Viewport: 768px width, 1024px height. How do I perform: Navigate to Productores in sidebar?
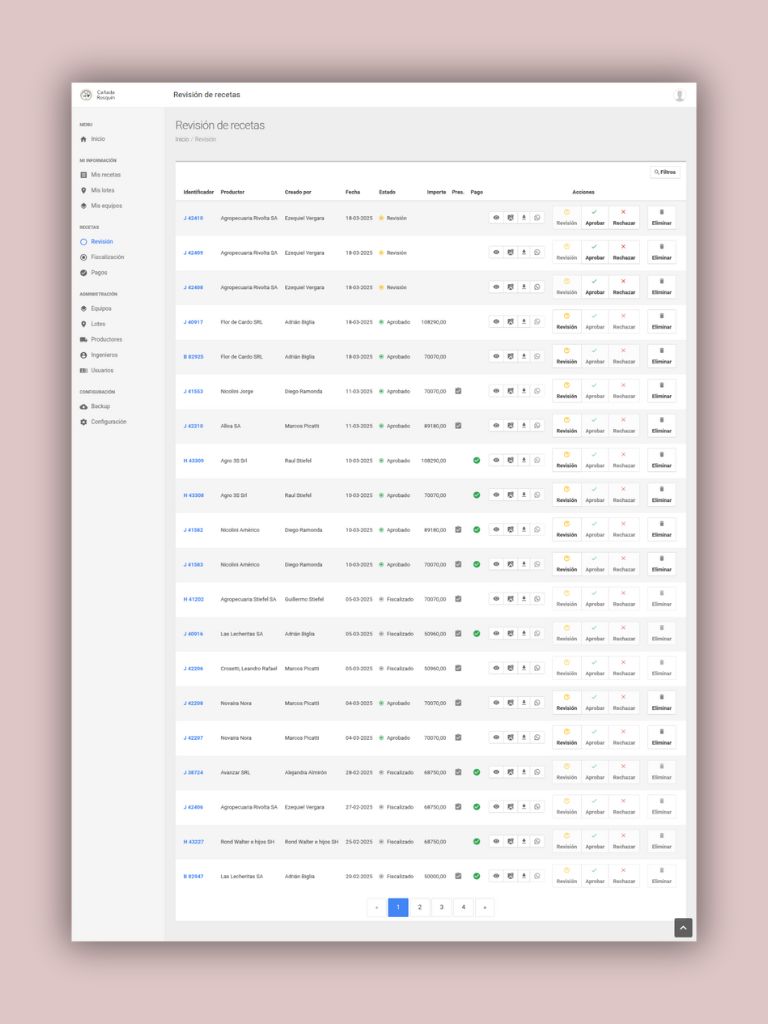pyautogui.click(x=106, y=339)
